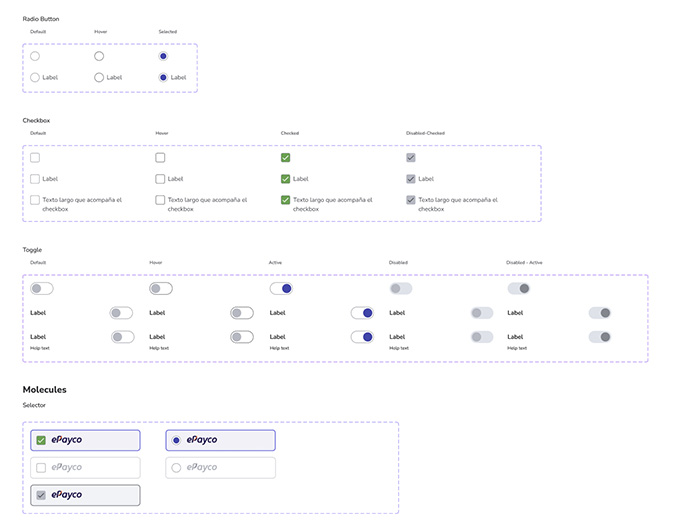Turn off the unlabeled Active toggle
680x528 pixels.
tap(281, 289)
